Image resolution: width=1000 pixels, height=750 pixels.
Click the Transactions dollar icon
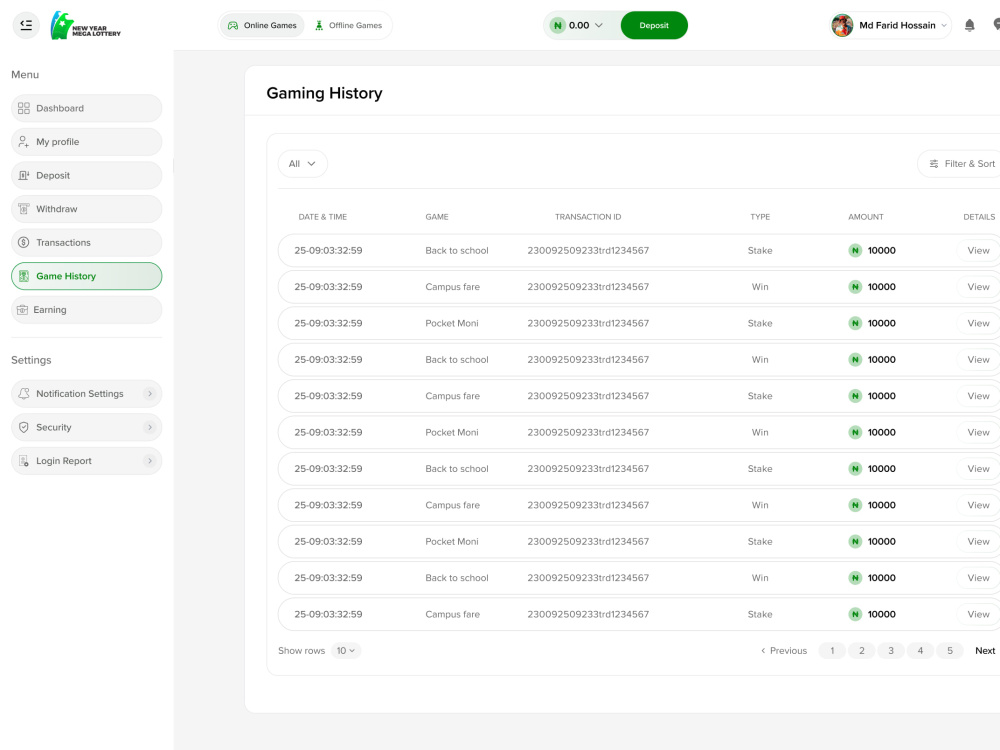click(24, 242)
